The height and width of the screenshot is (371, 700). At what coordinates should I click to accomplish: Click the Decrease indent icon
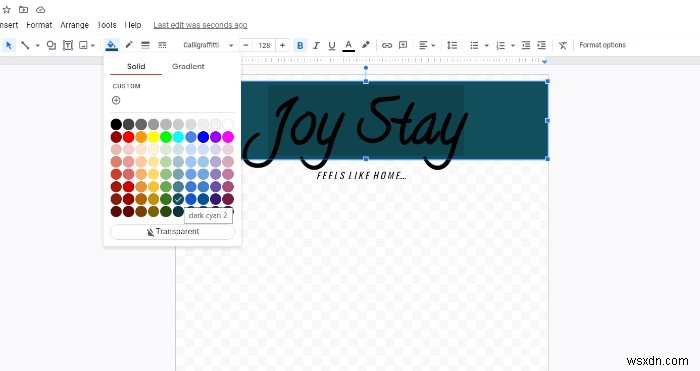click(526, 45)
